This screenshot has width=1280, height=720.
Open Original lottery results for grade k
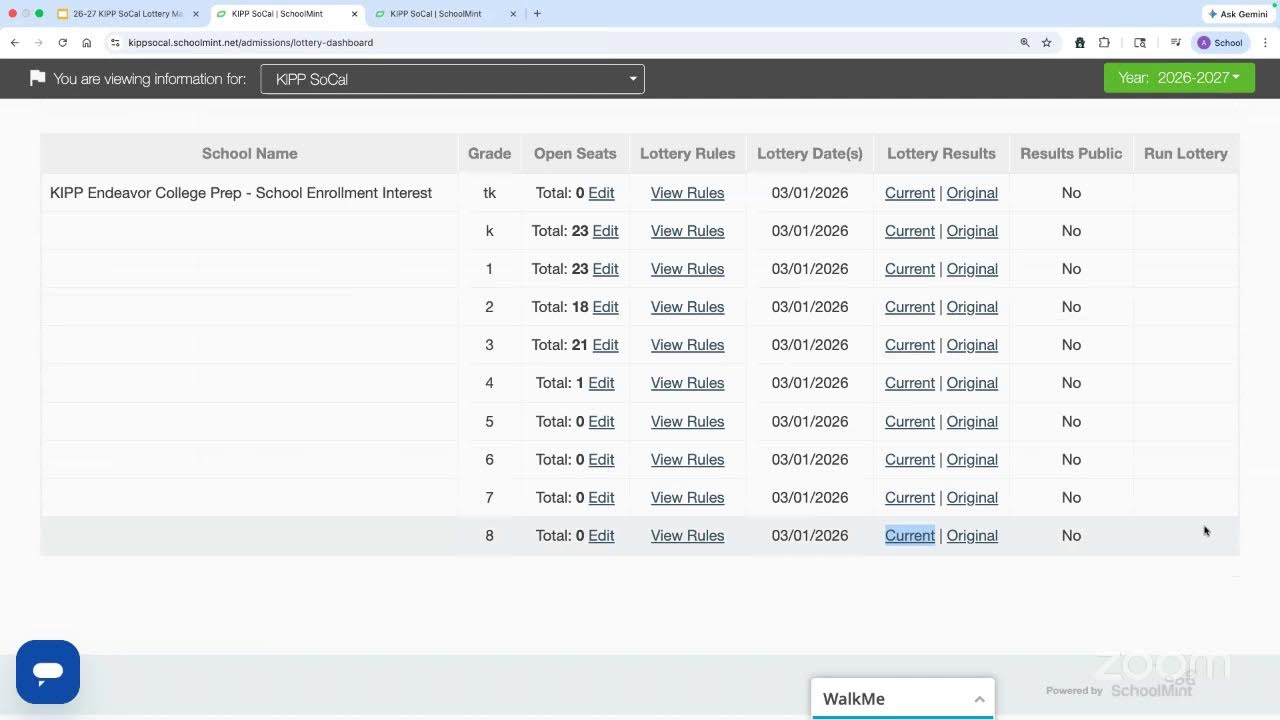click(x=972, y=231)
